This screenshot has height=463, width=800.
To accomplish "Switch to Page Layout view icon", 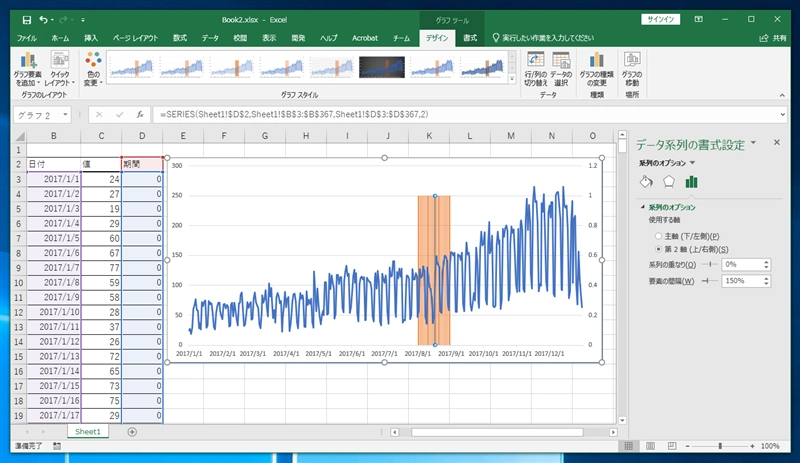I will pyautogui.click(x=651, y=446).
